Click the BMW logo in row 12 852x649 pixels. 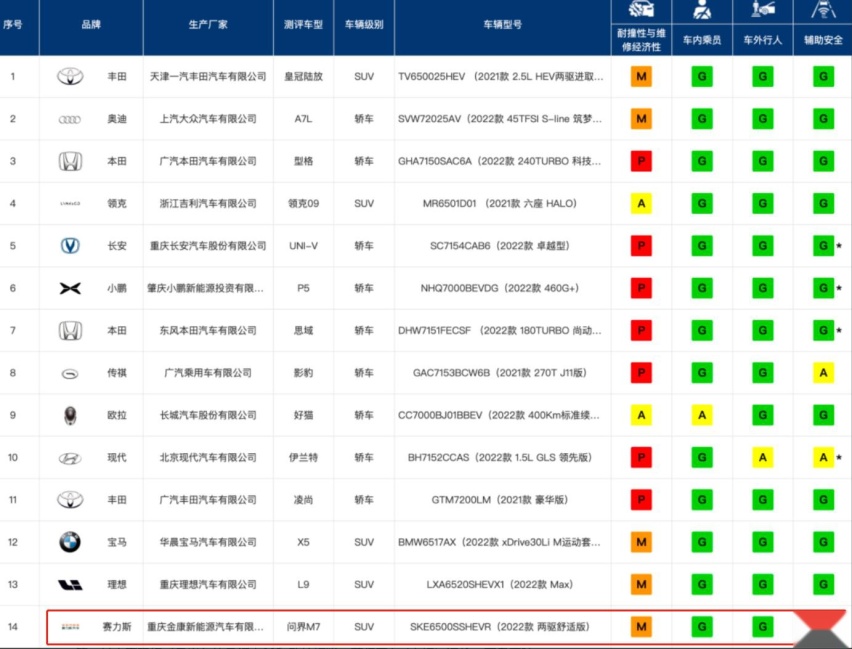coord(70,542)
